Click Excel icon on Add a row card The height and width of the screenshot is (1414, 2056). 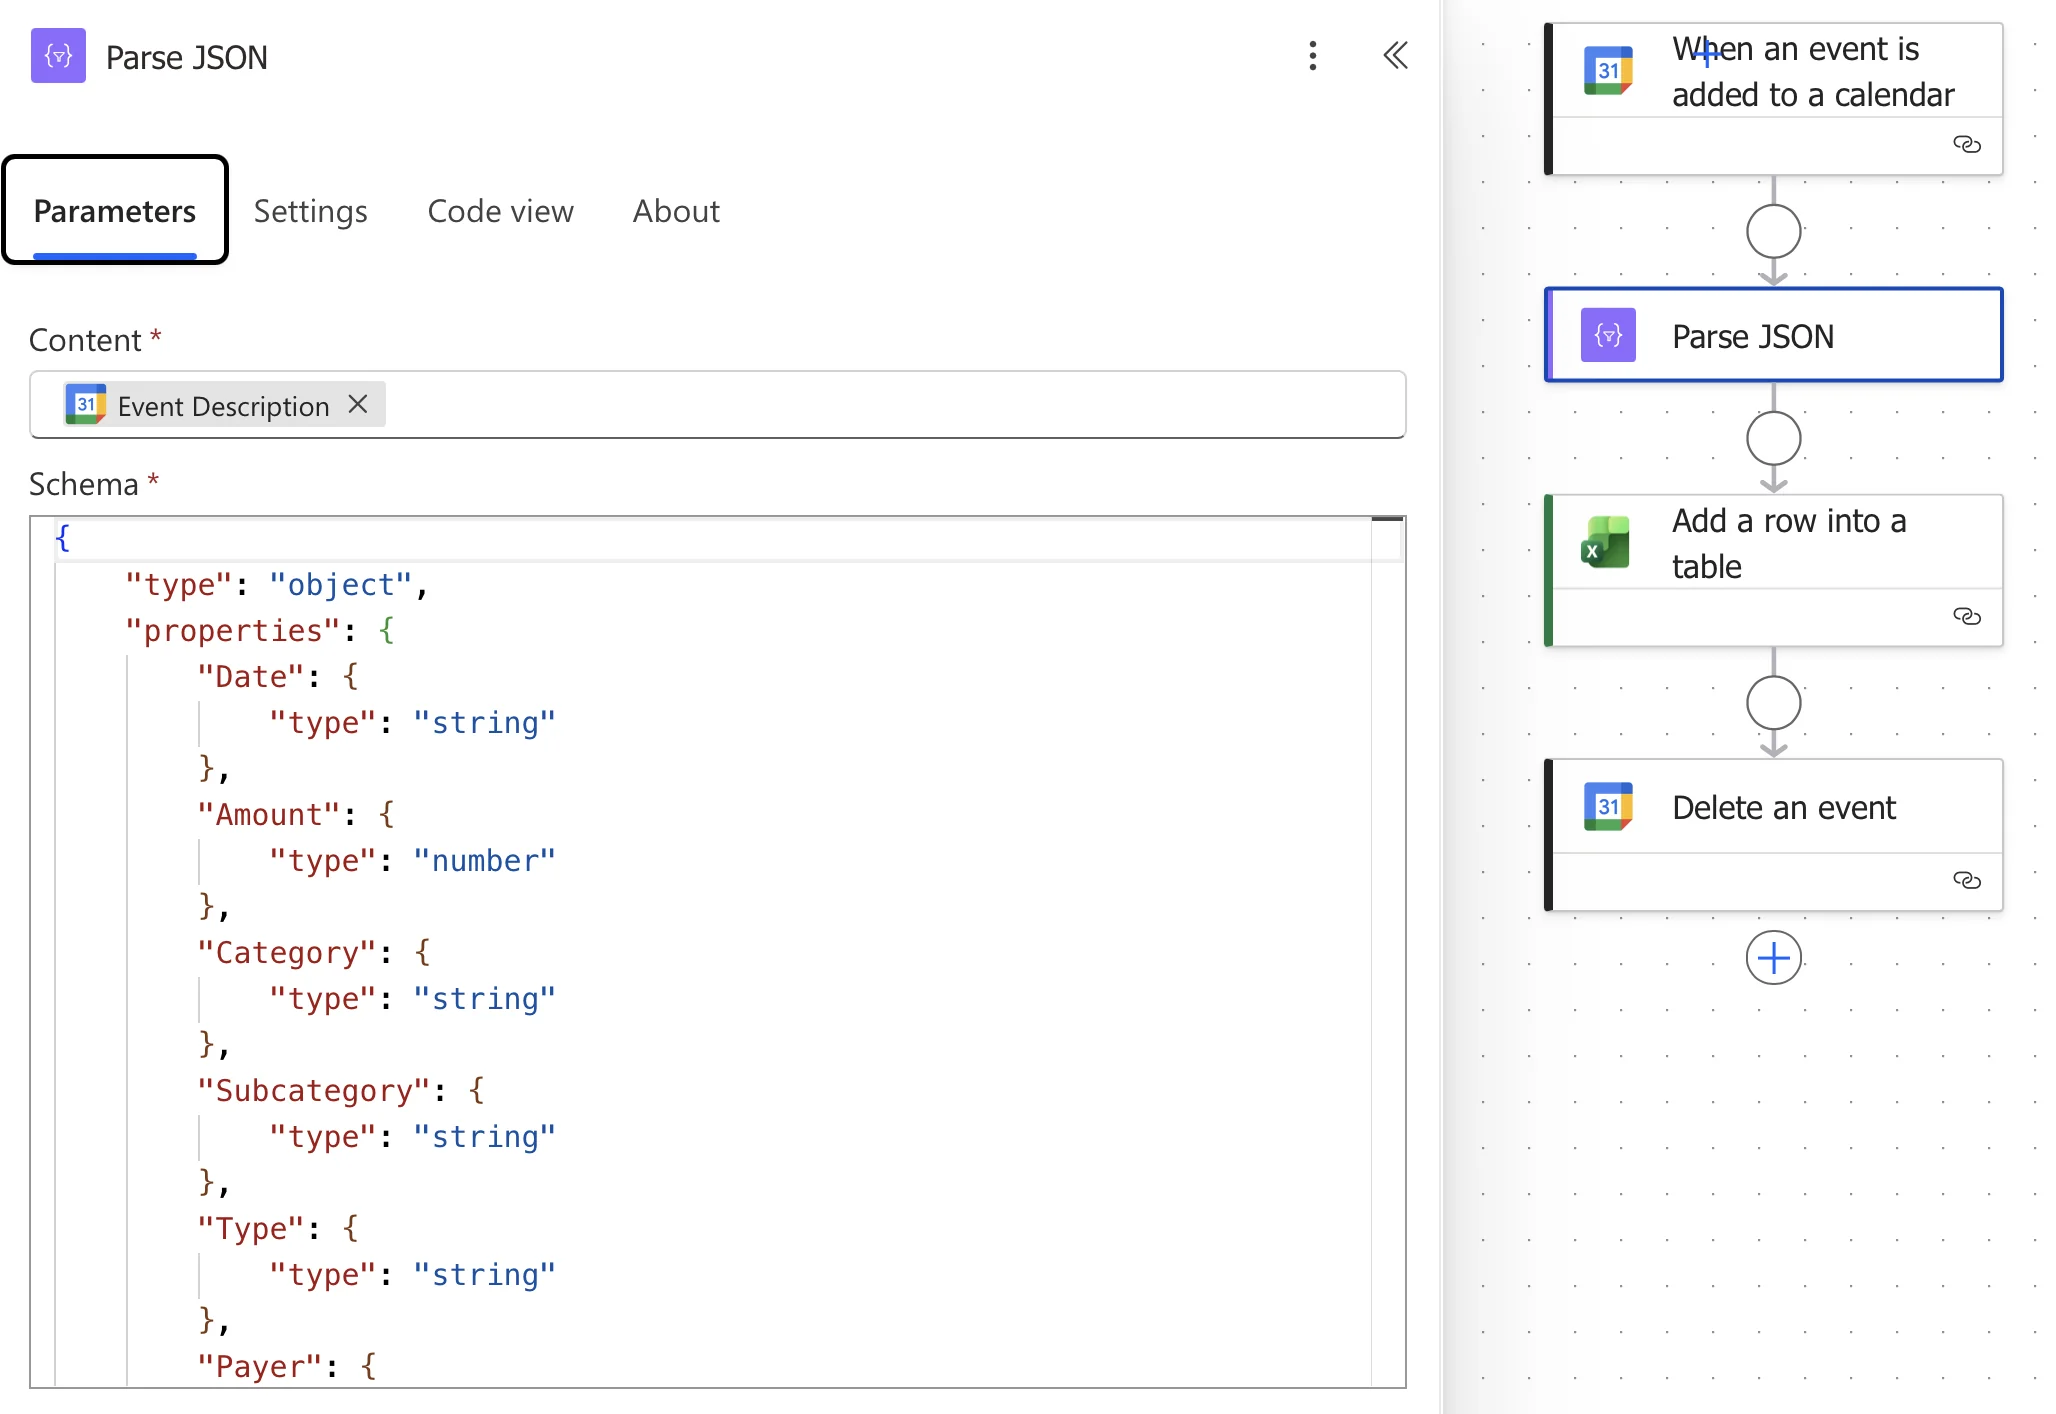[x=1606, y=542]
